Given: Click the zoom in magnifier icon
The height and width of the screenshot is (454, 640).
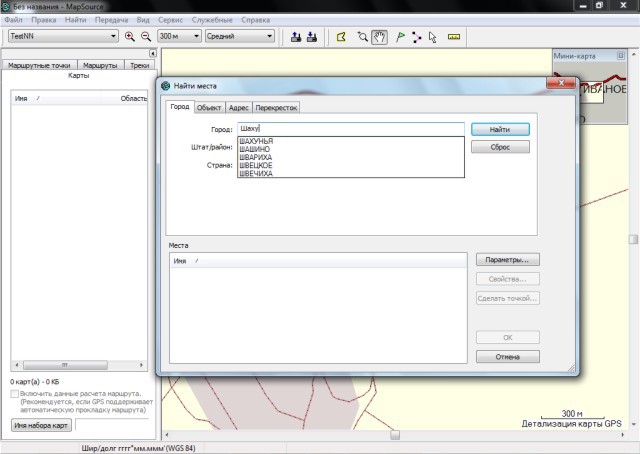Looking at the screenshot, I should point(129,36).
